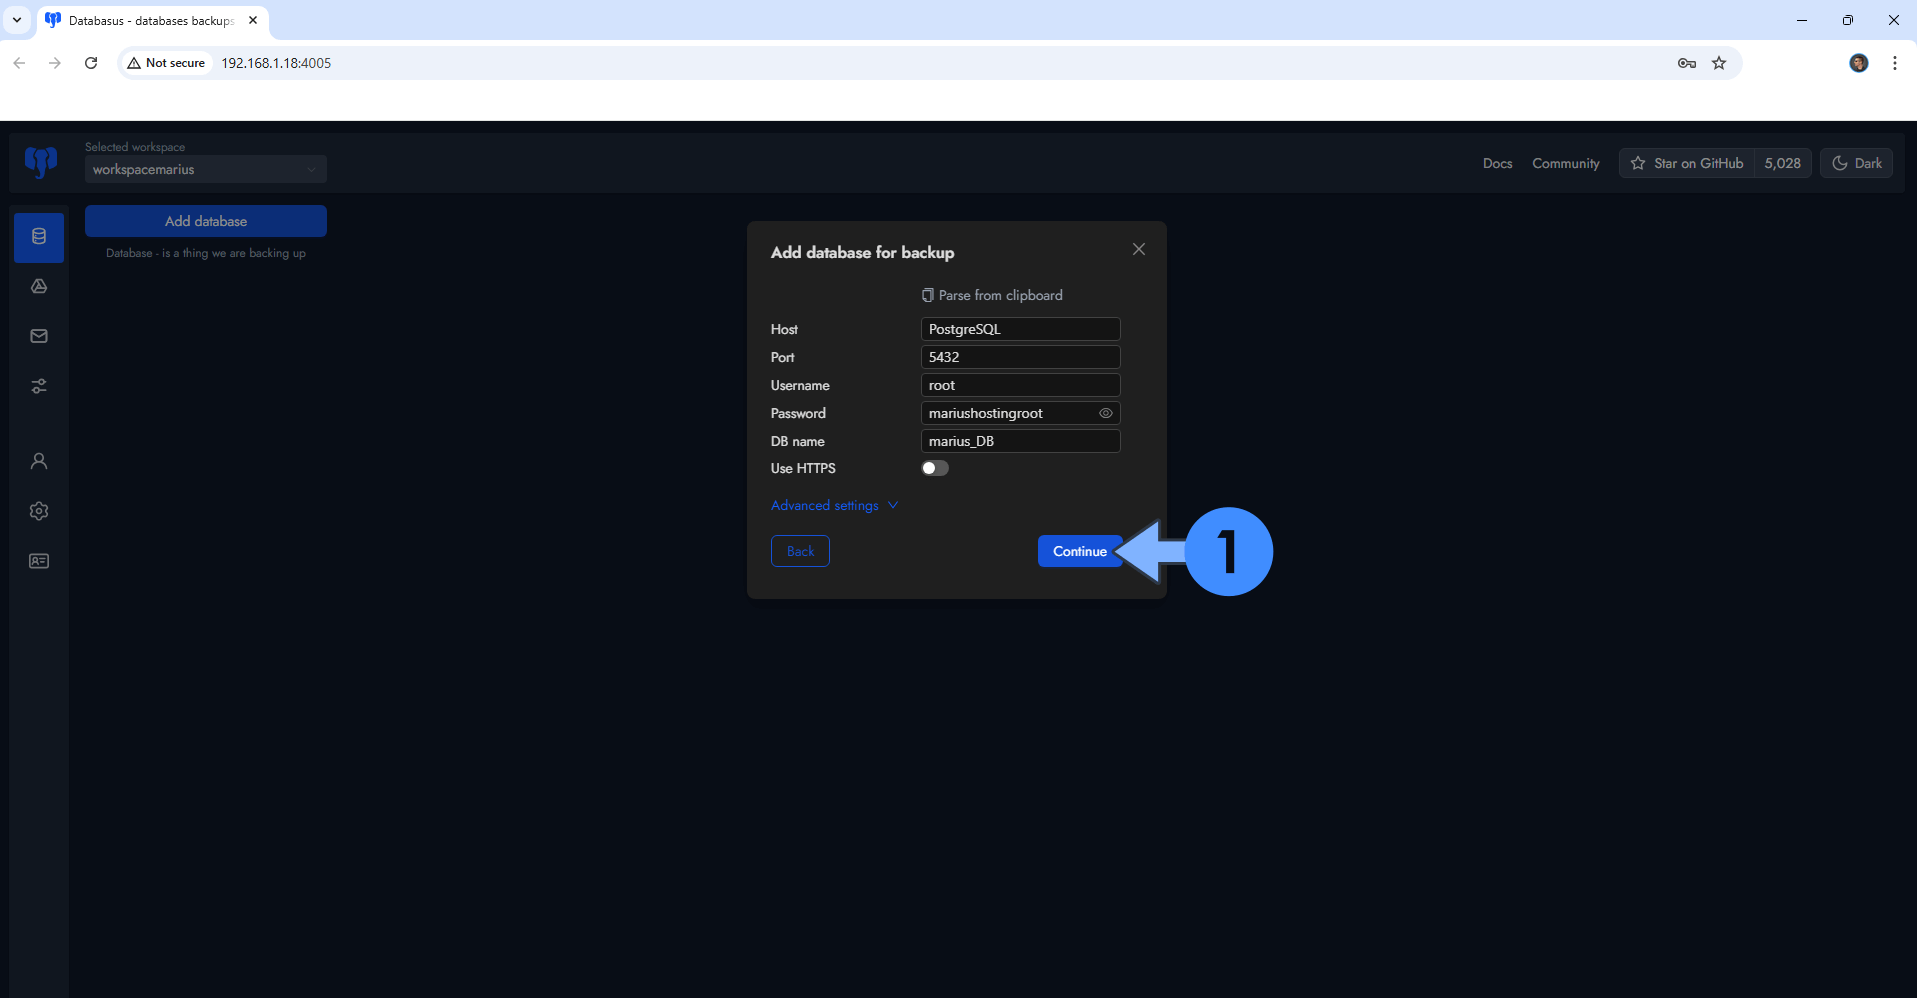
Task: Click the Databasus logo icon
Action: [x=41, y=162]
